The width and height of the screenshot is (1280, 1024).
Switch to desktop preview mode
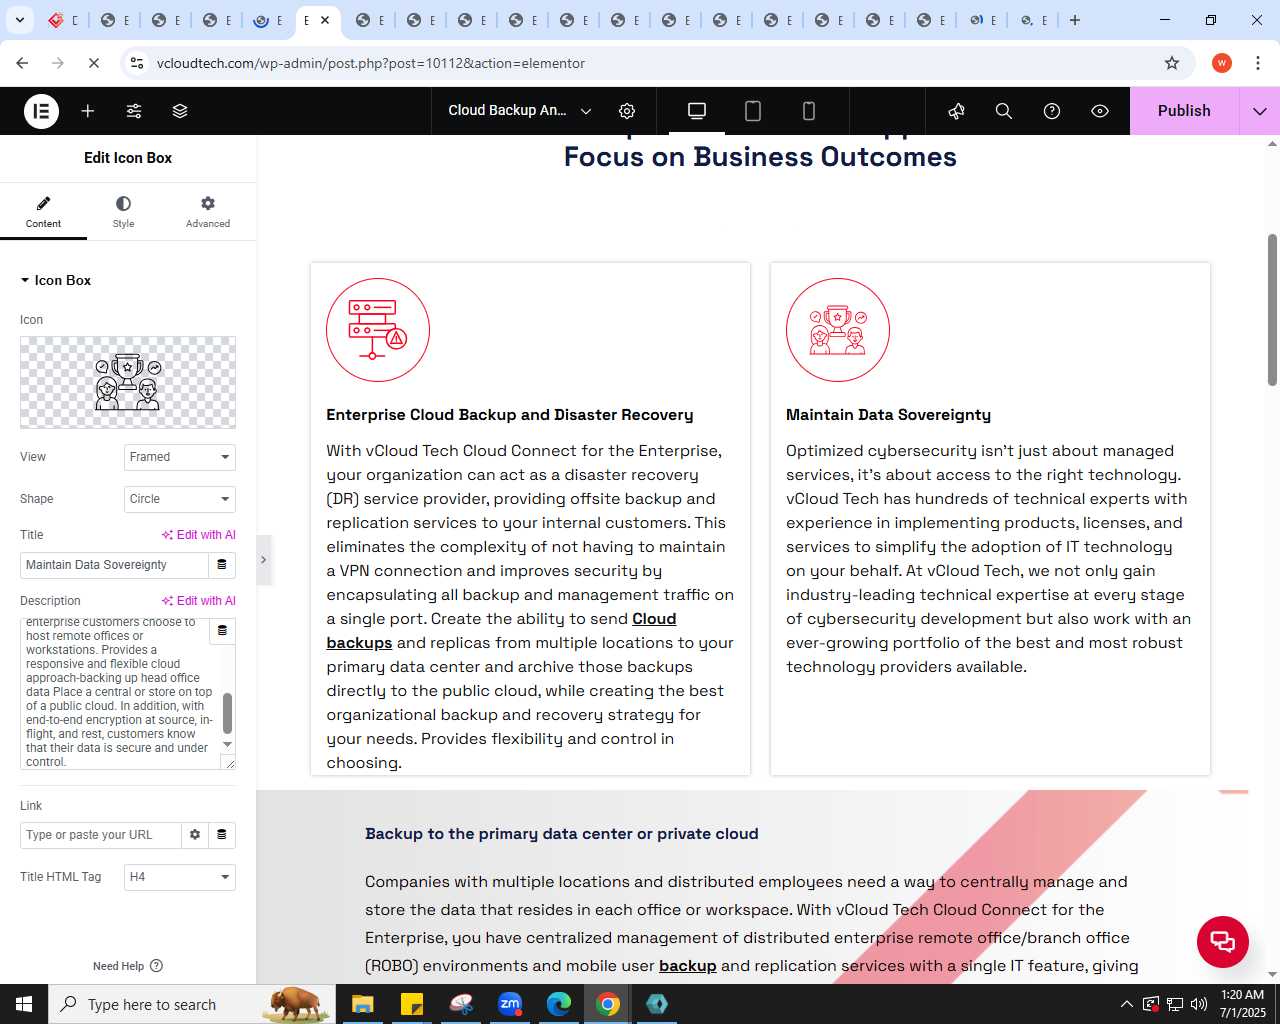[x=697, y=111]
